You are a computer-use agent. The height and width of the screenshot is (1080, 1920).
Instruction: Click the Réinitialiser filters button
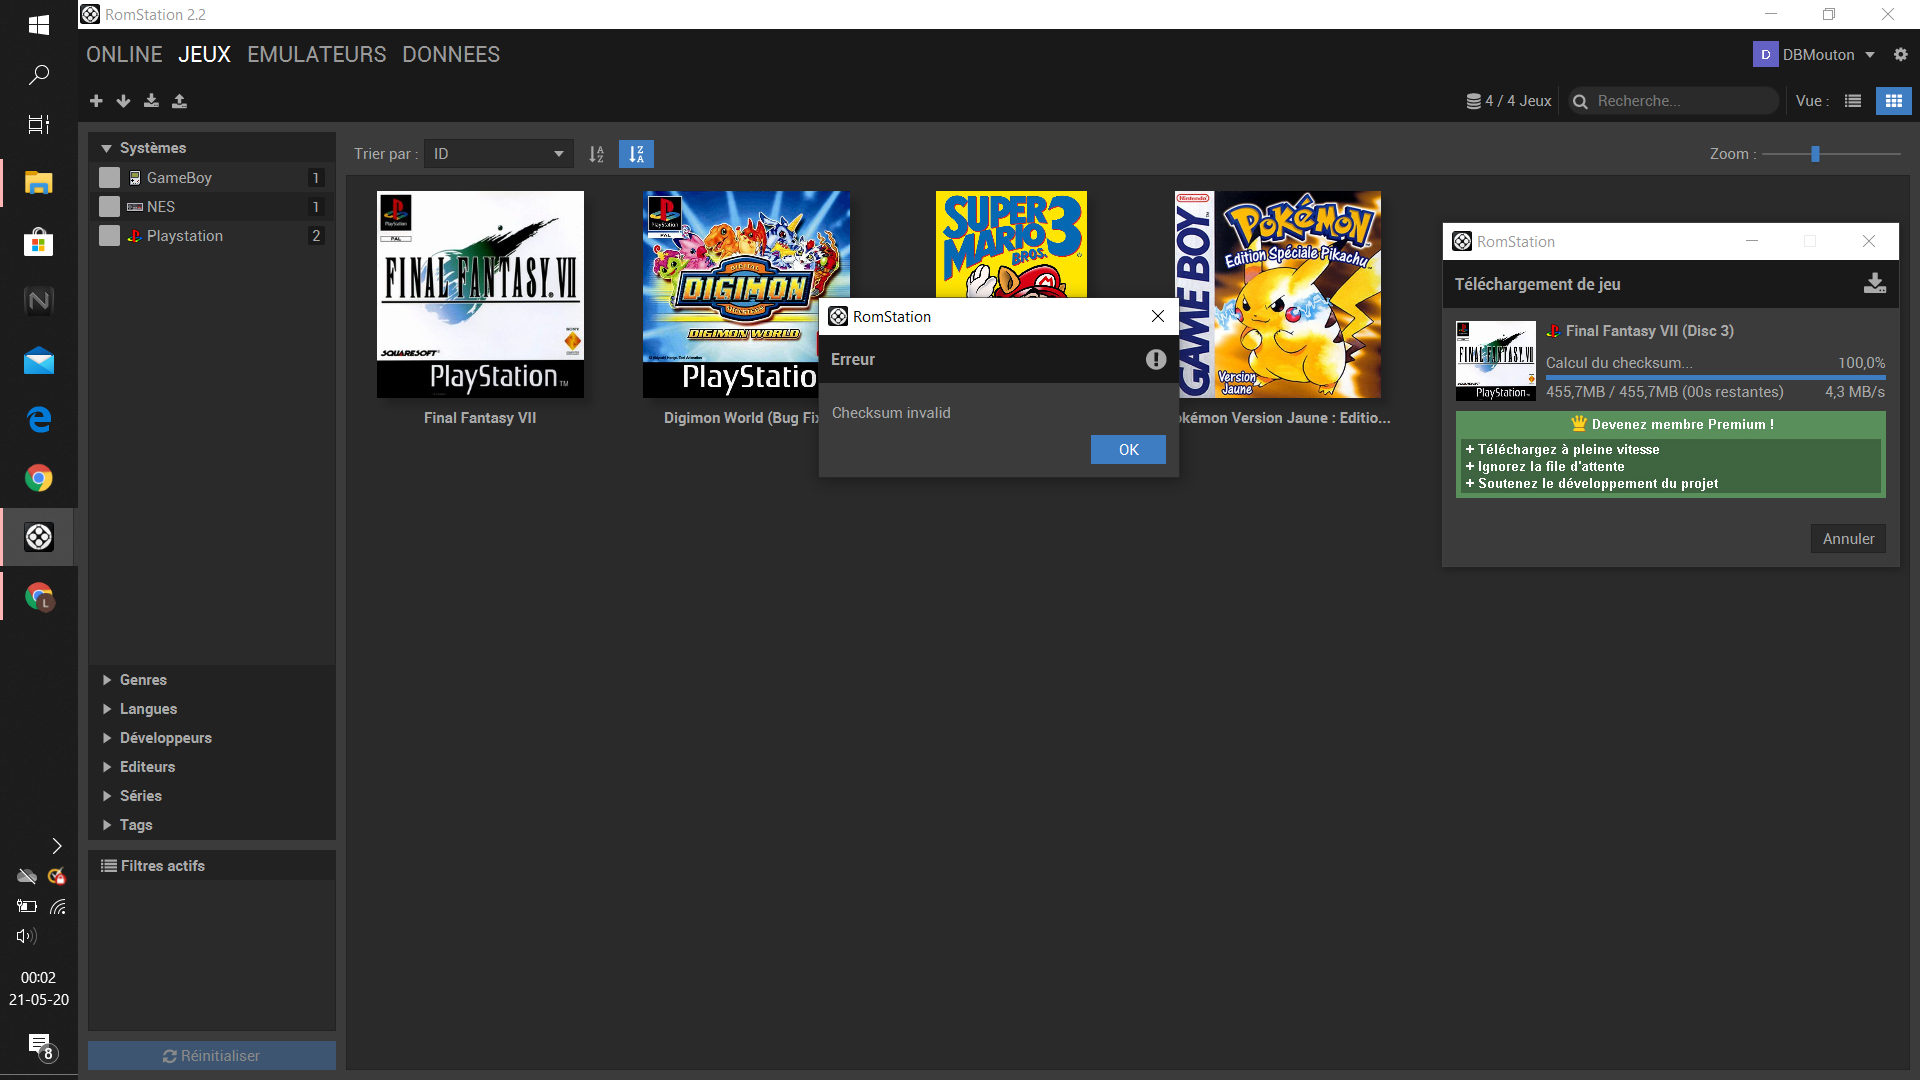(212, 1056)
